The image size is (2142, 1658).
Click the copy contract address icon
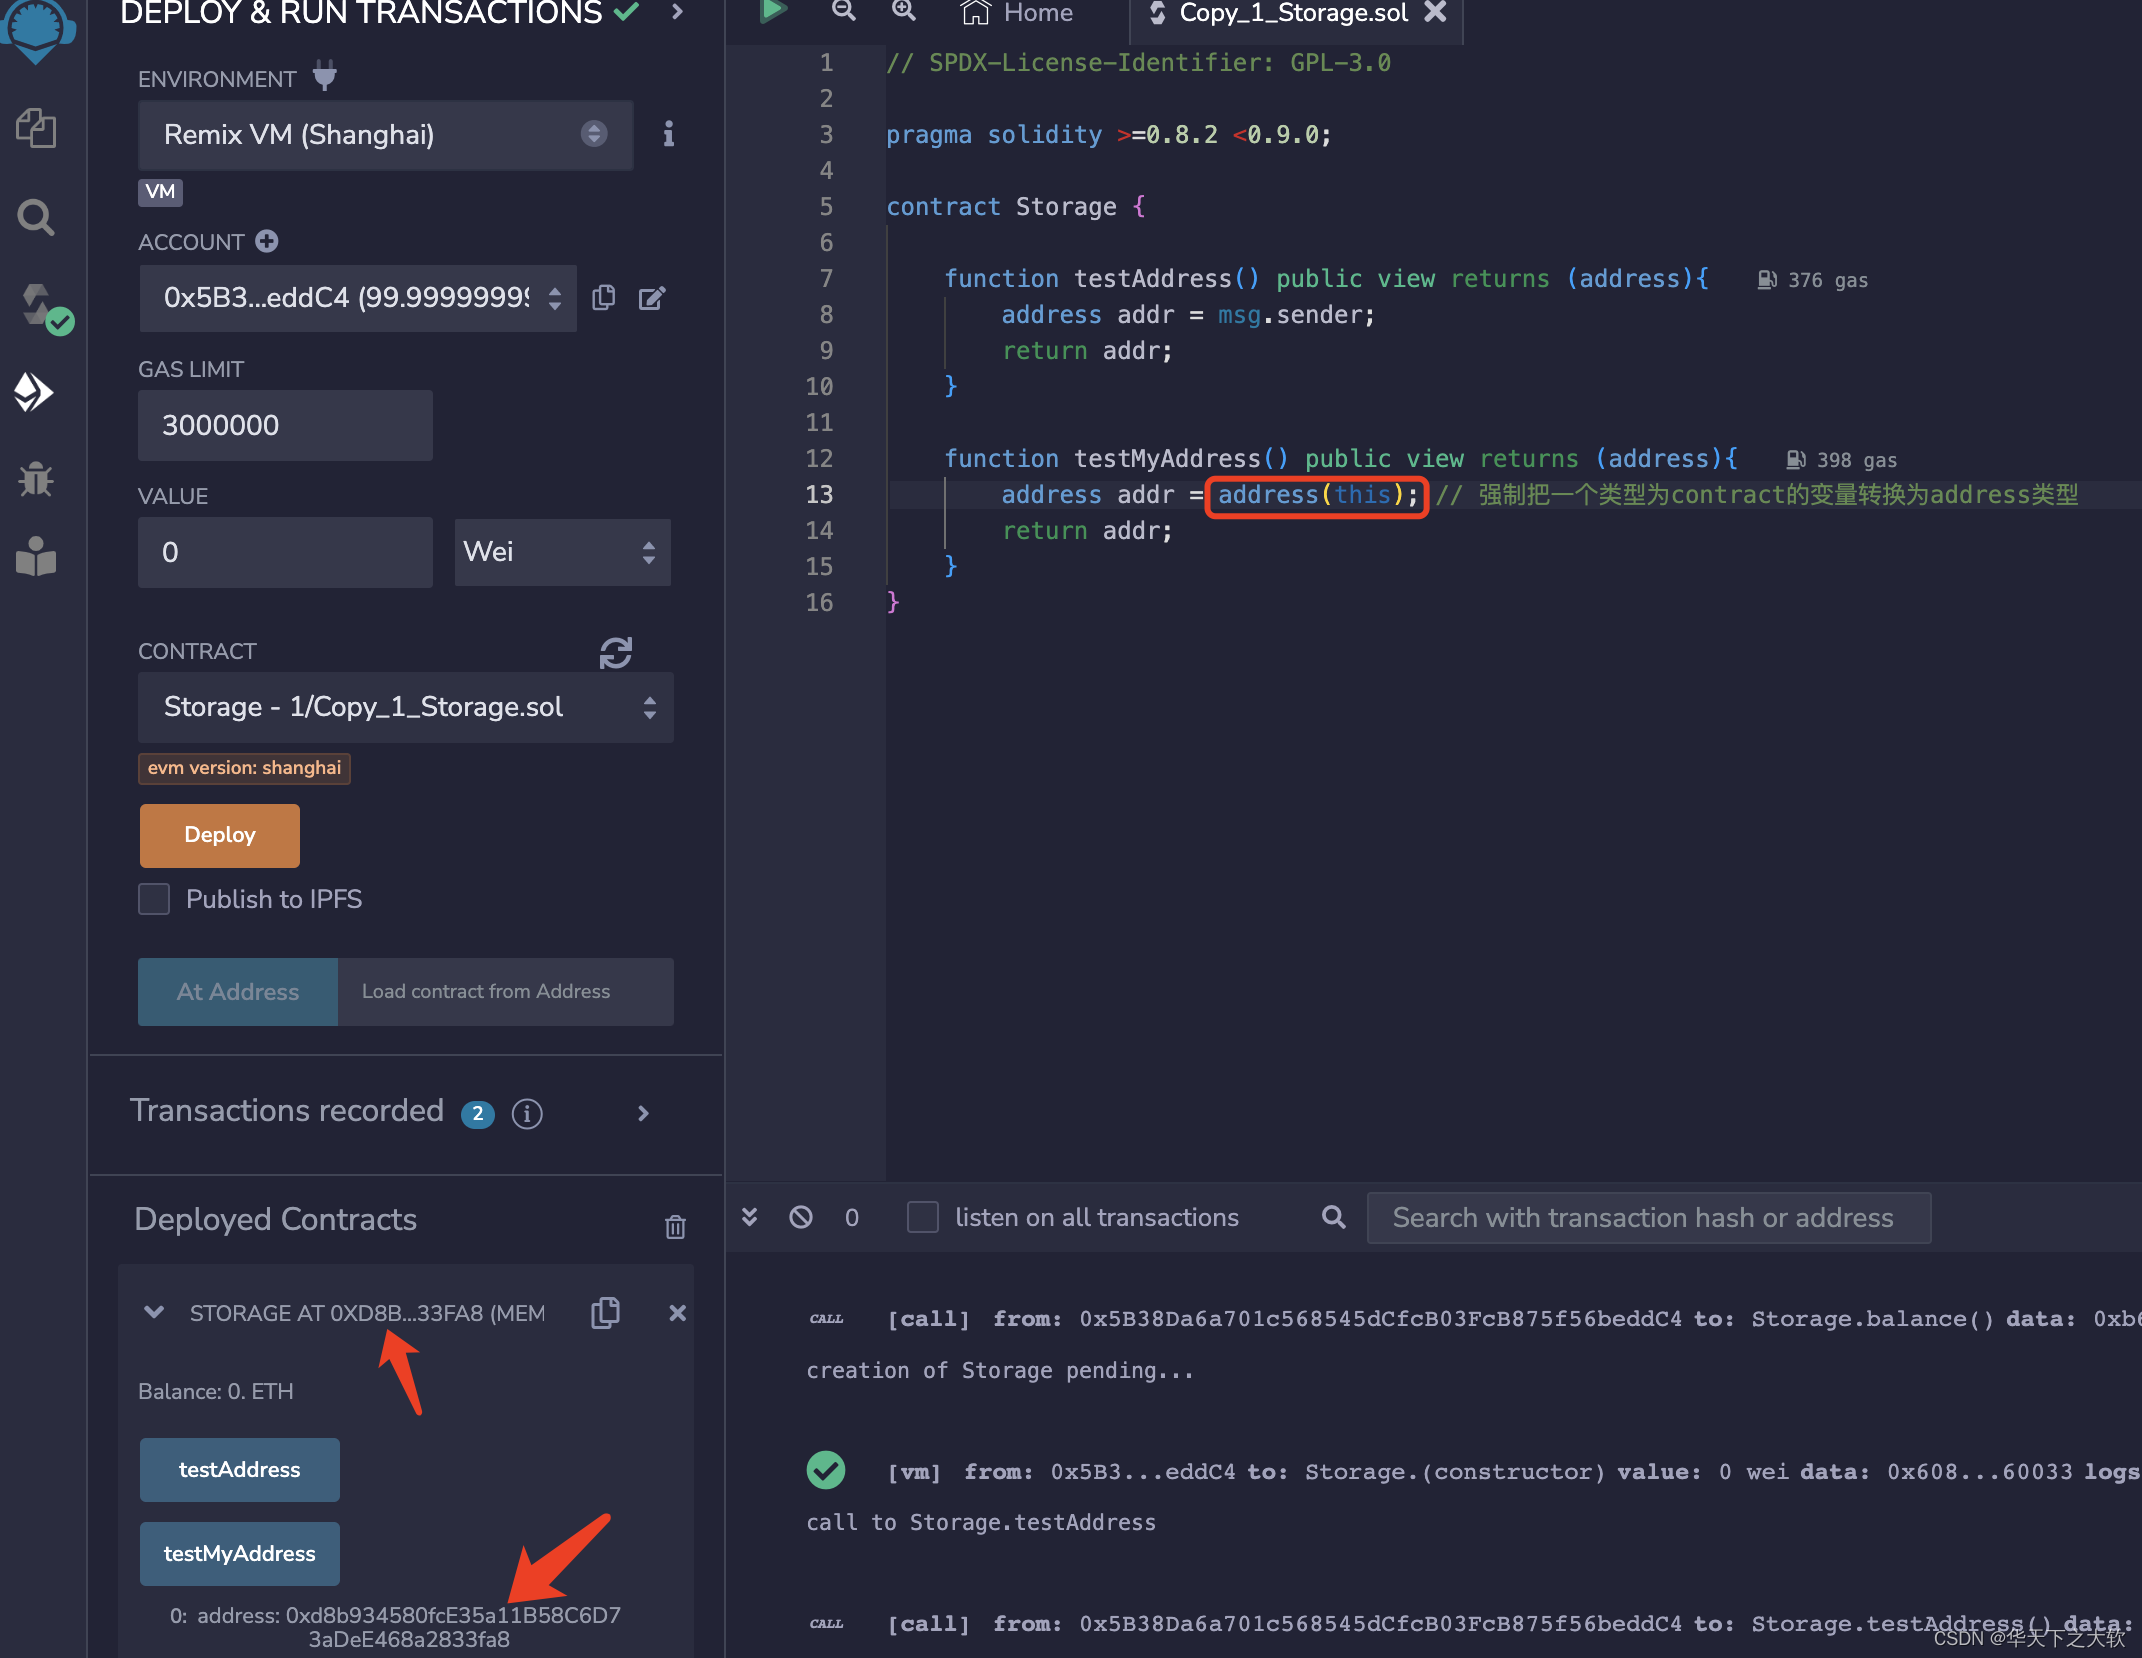[605, 1314]
